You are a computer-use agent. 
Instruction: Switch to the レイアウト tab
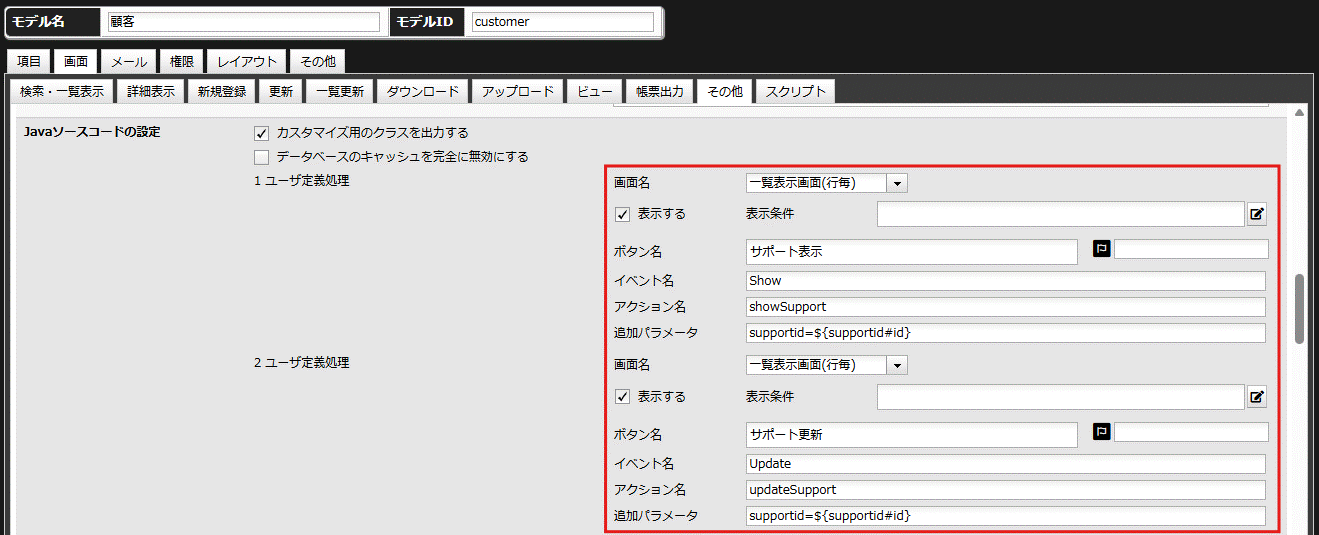pyautogui.click(x=247, y=62)
